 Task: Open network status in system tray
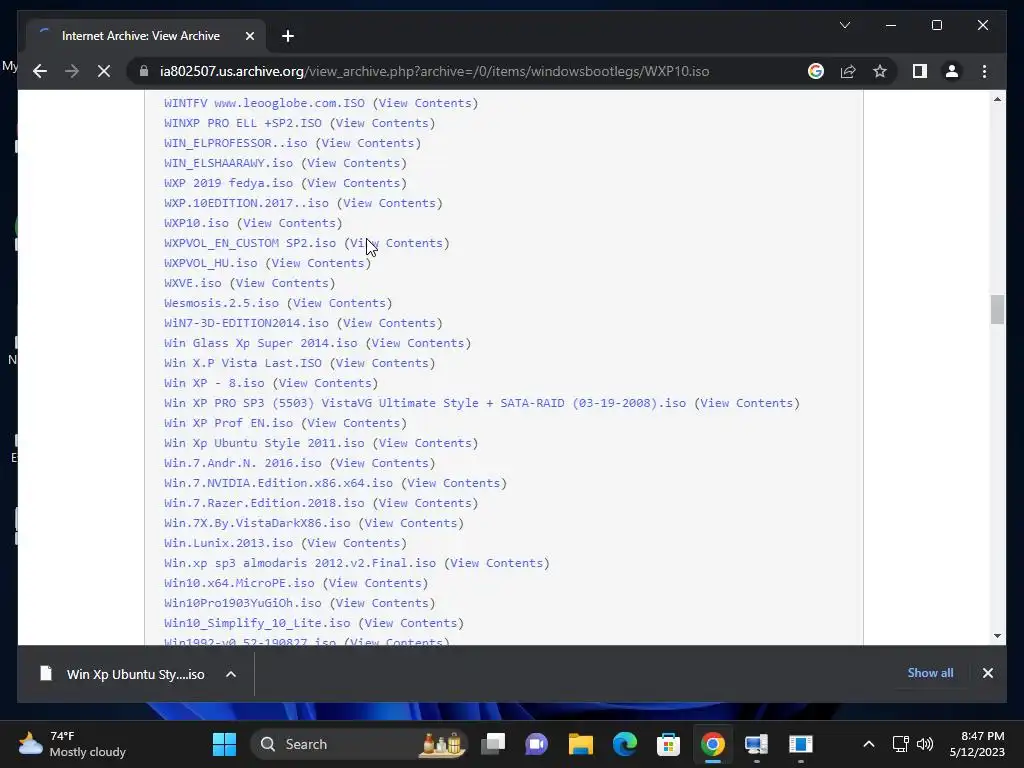tap(901, 744)
